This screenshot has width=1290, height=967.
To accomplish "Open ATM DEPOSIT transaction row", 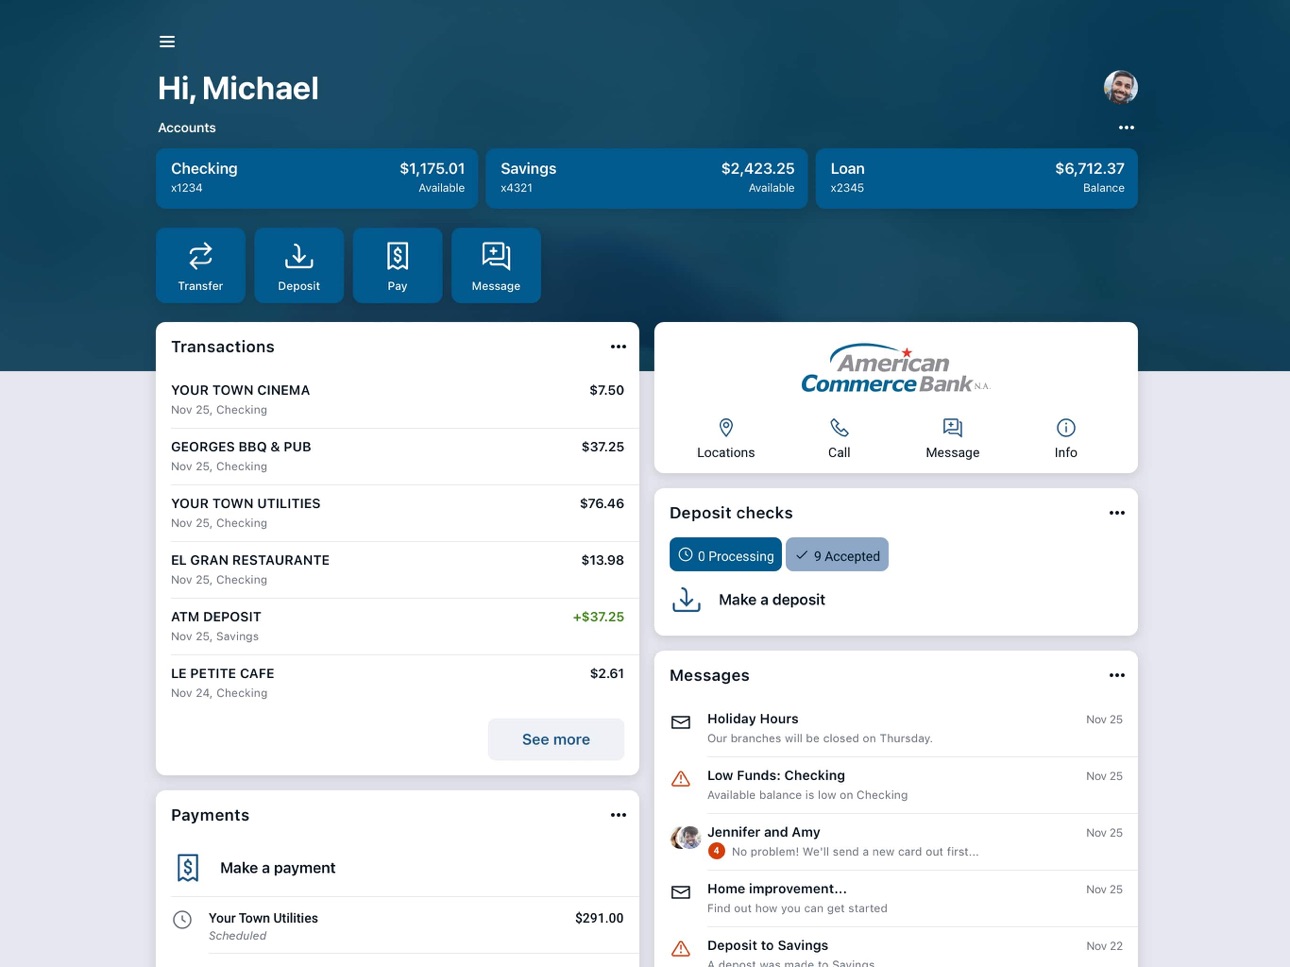I will 397,626.
